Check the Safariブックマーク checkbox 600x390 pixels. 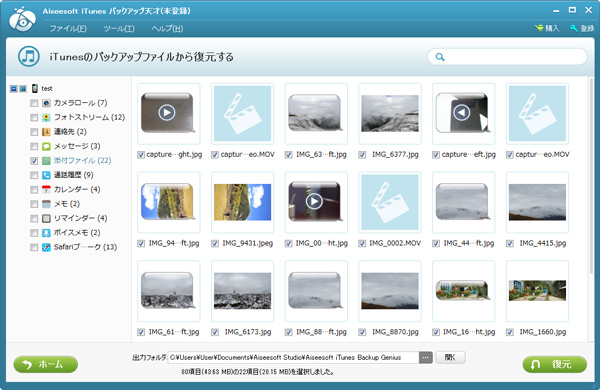click(34, 247)
